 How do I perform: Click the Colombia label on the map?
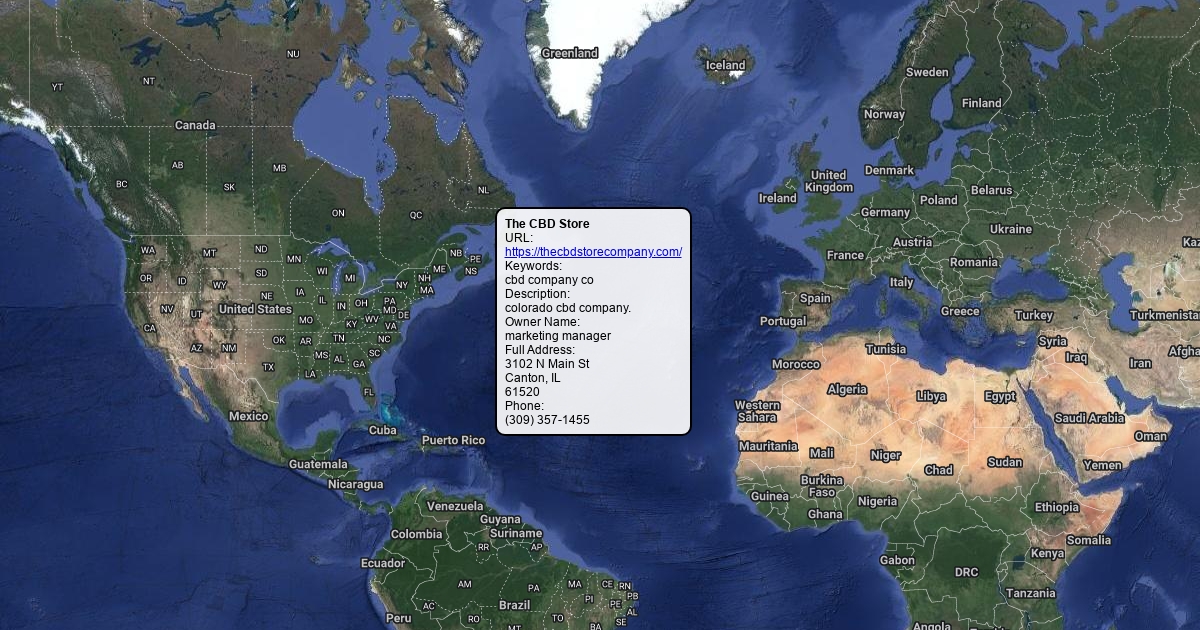[x=416, y=534]
